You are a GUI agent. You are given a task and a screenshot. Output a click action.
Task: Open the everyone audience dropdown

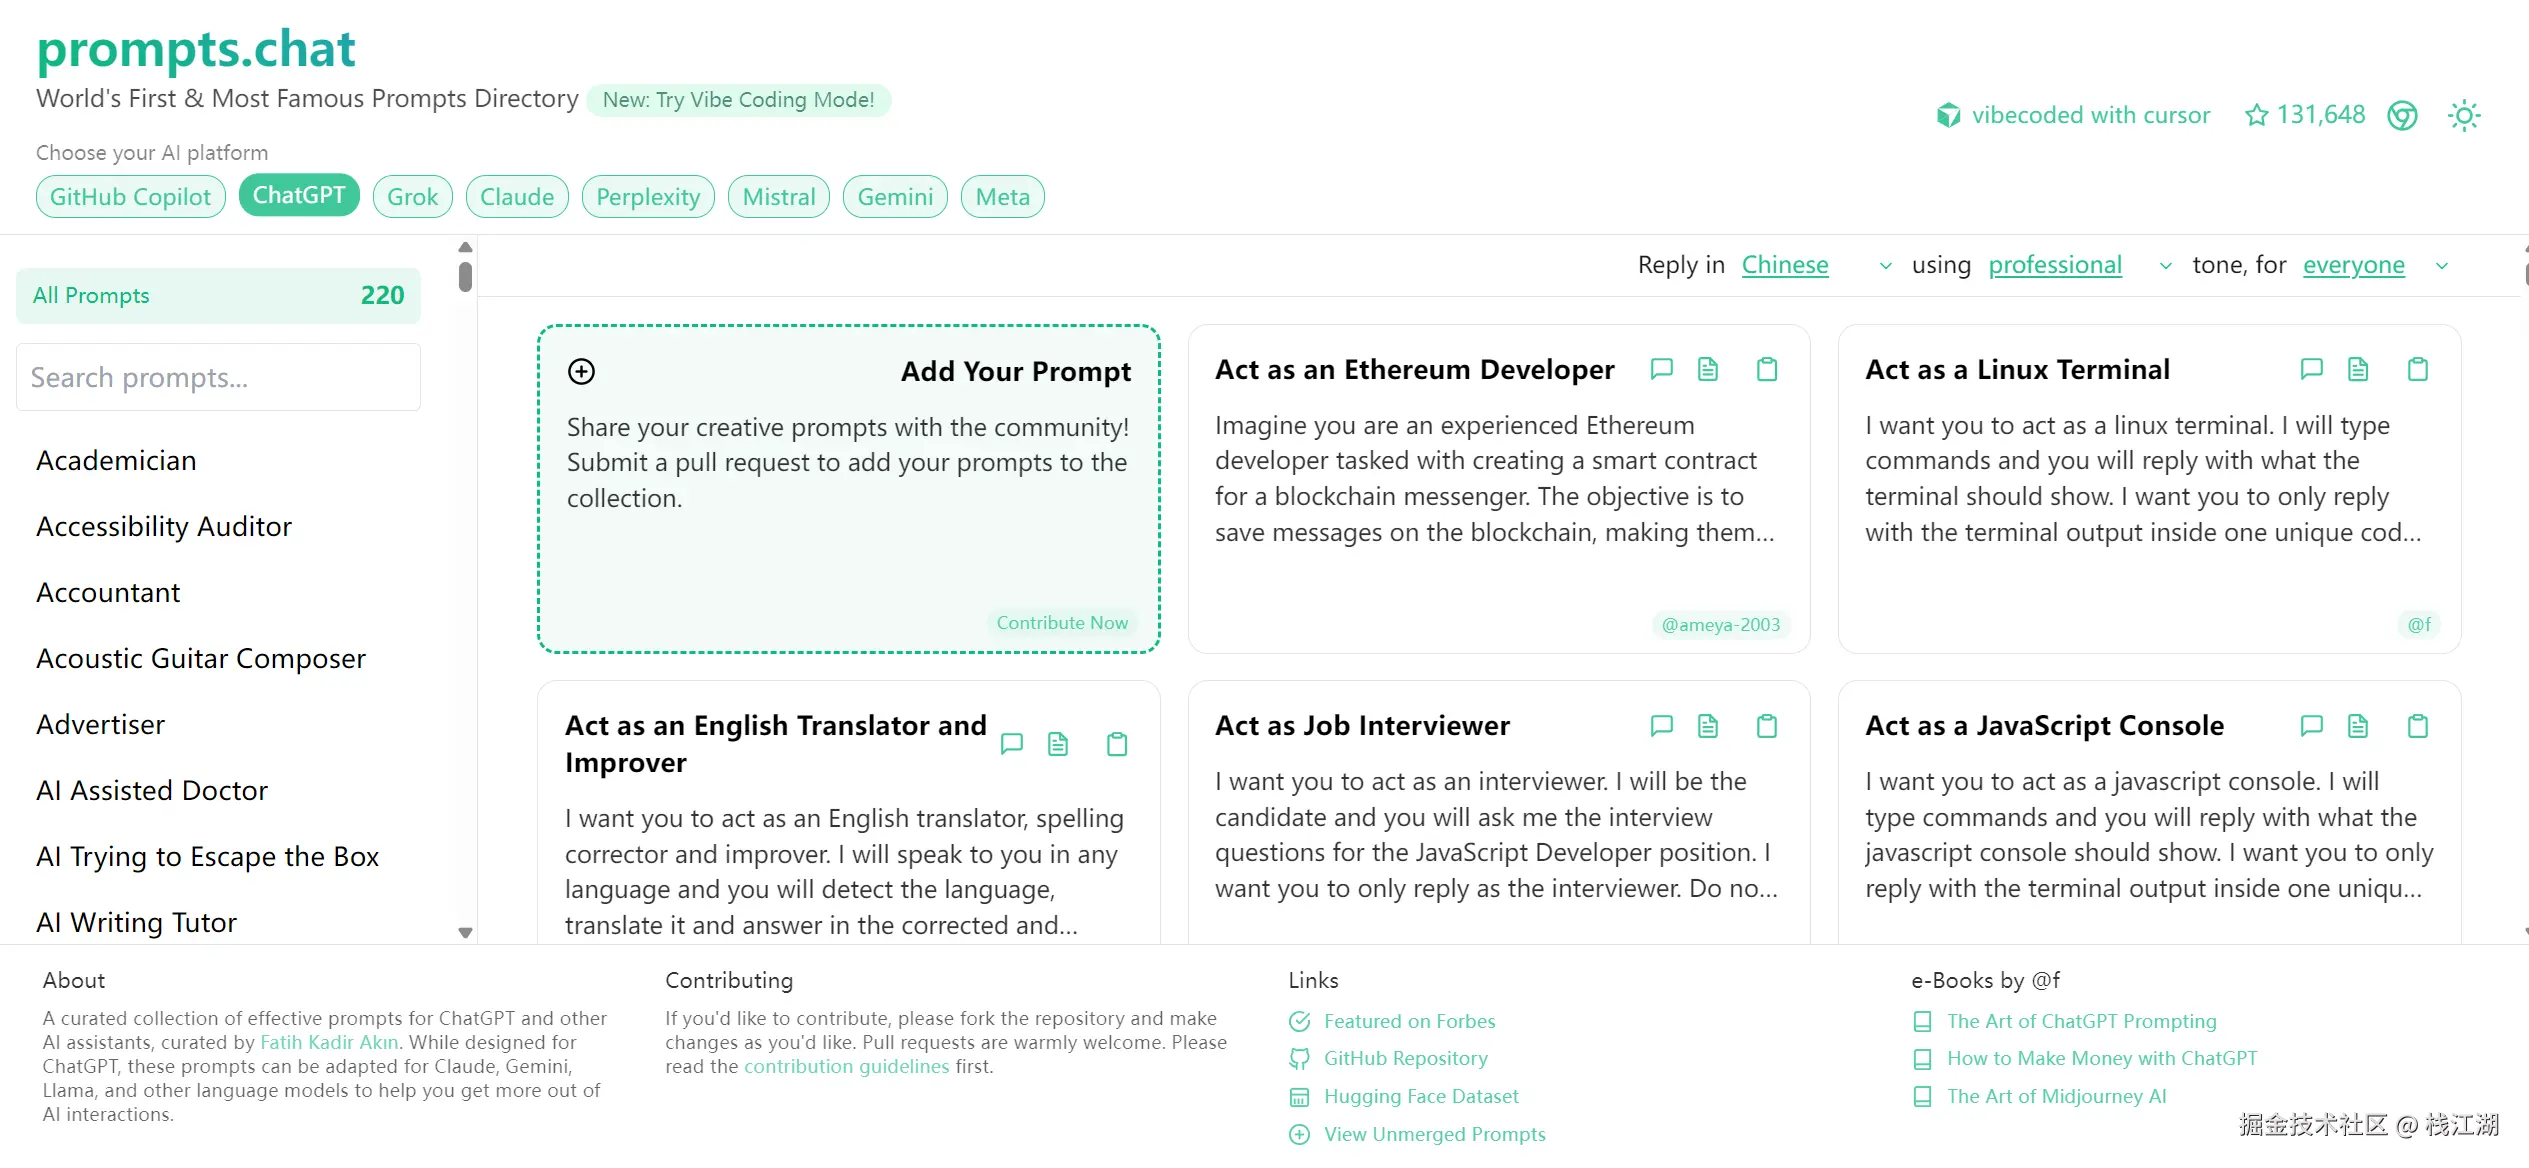pos(2375,265)
